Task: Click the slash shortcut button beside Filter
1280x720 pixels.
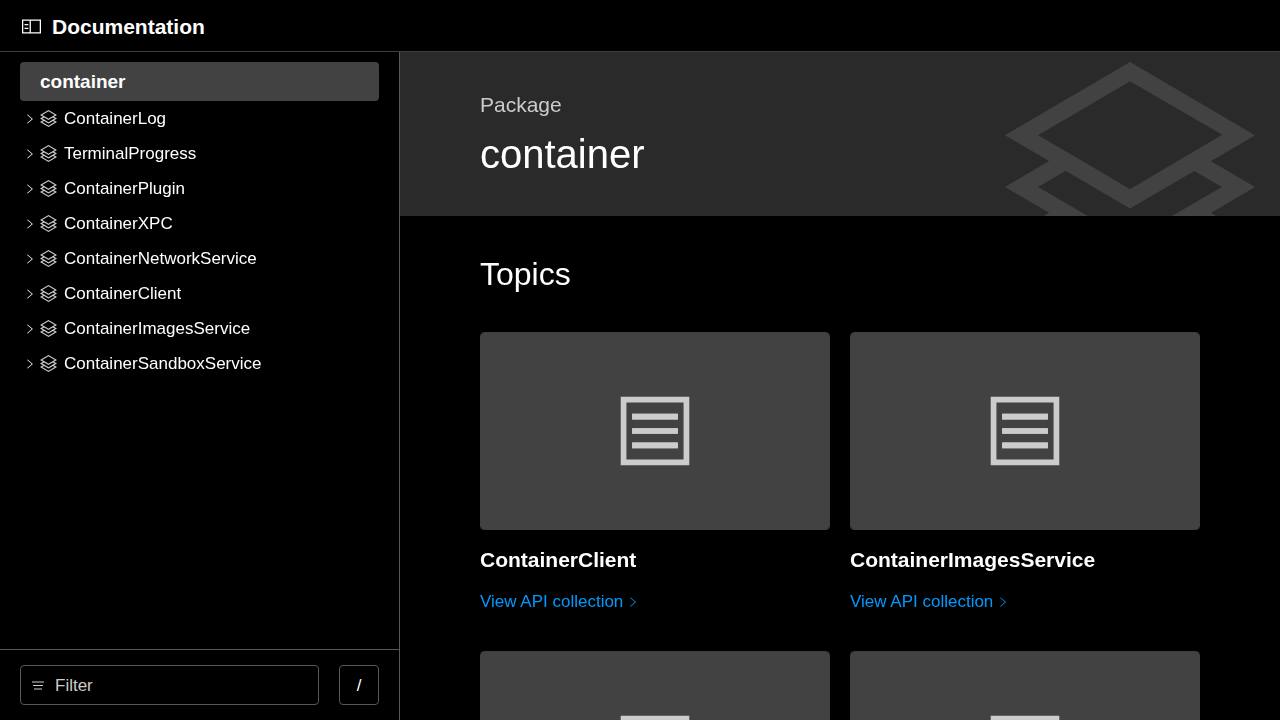Action: coord(359,685)
